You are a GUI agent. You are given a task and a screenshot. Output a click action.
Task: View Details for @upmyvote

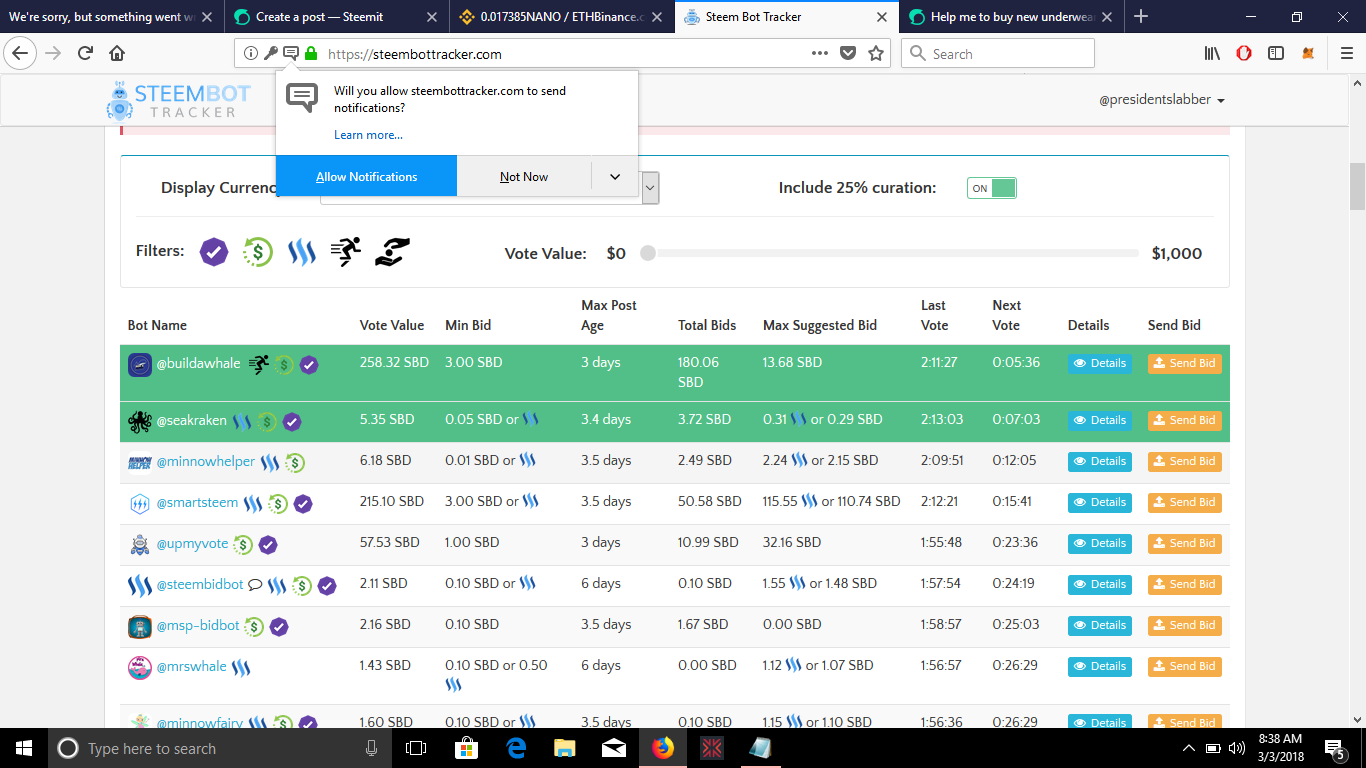(x=1100, y=544)
